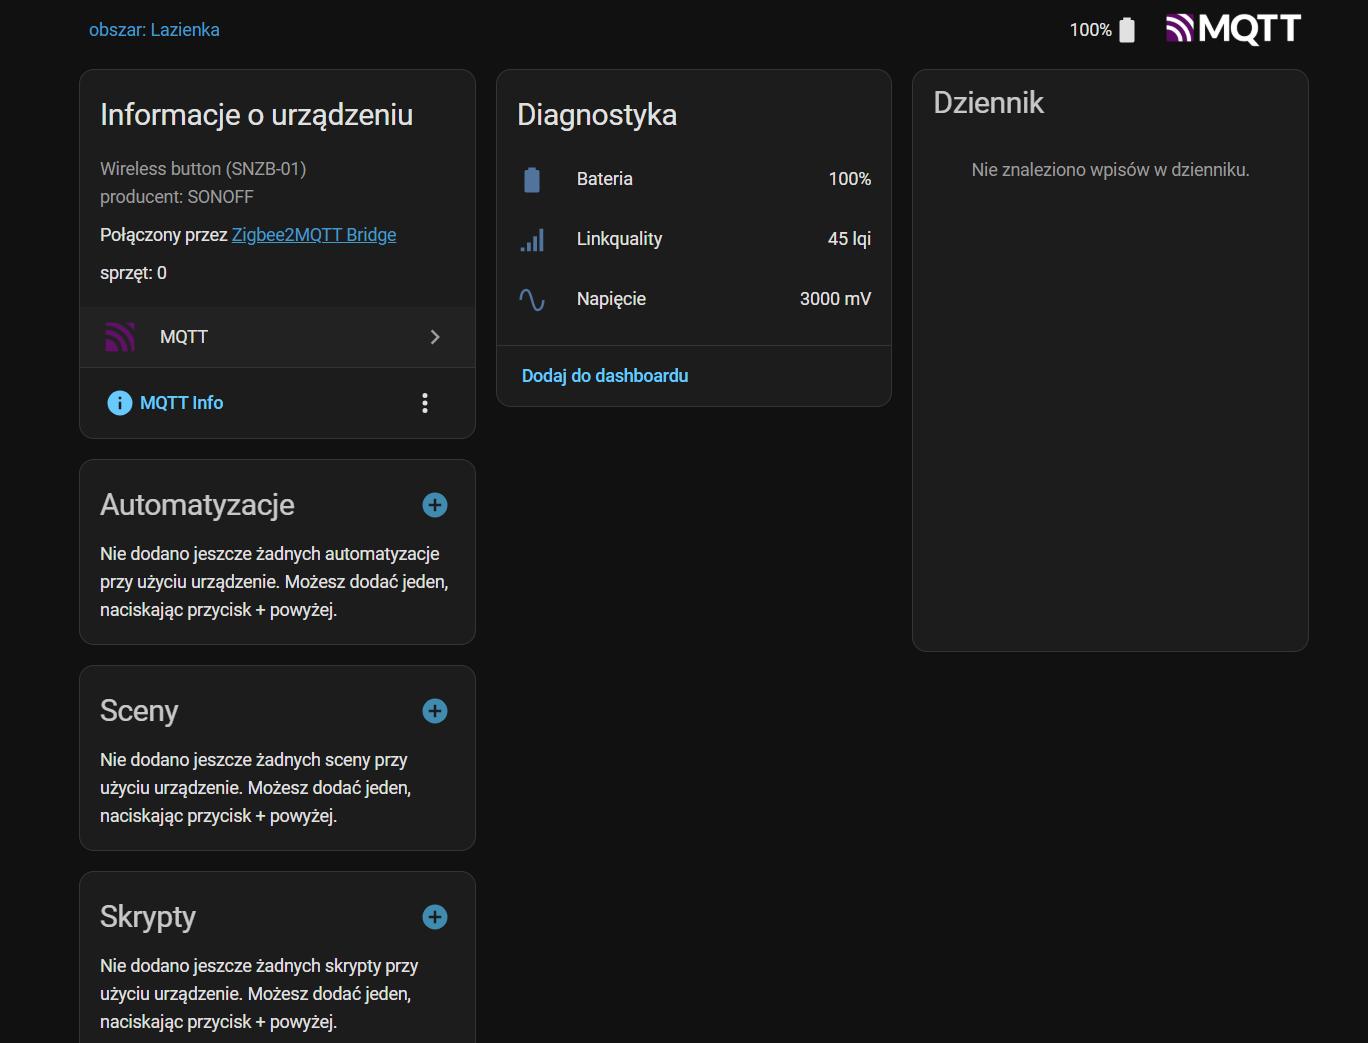The height and width of the screenshot is (1043, 1368).
Task: Click Dodaj do dashboardu button
Action: pos(605,376)
